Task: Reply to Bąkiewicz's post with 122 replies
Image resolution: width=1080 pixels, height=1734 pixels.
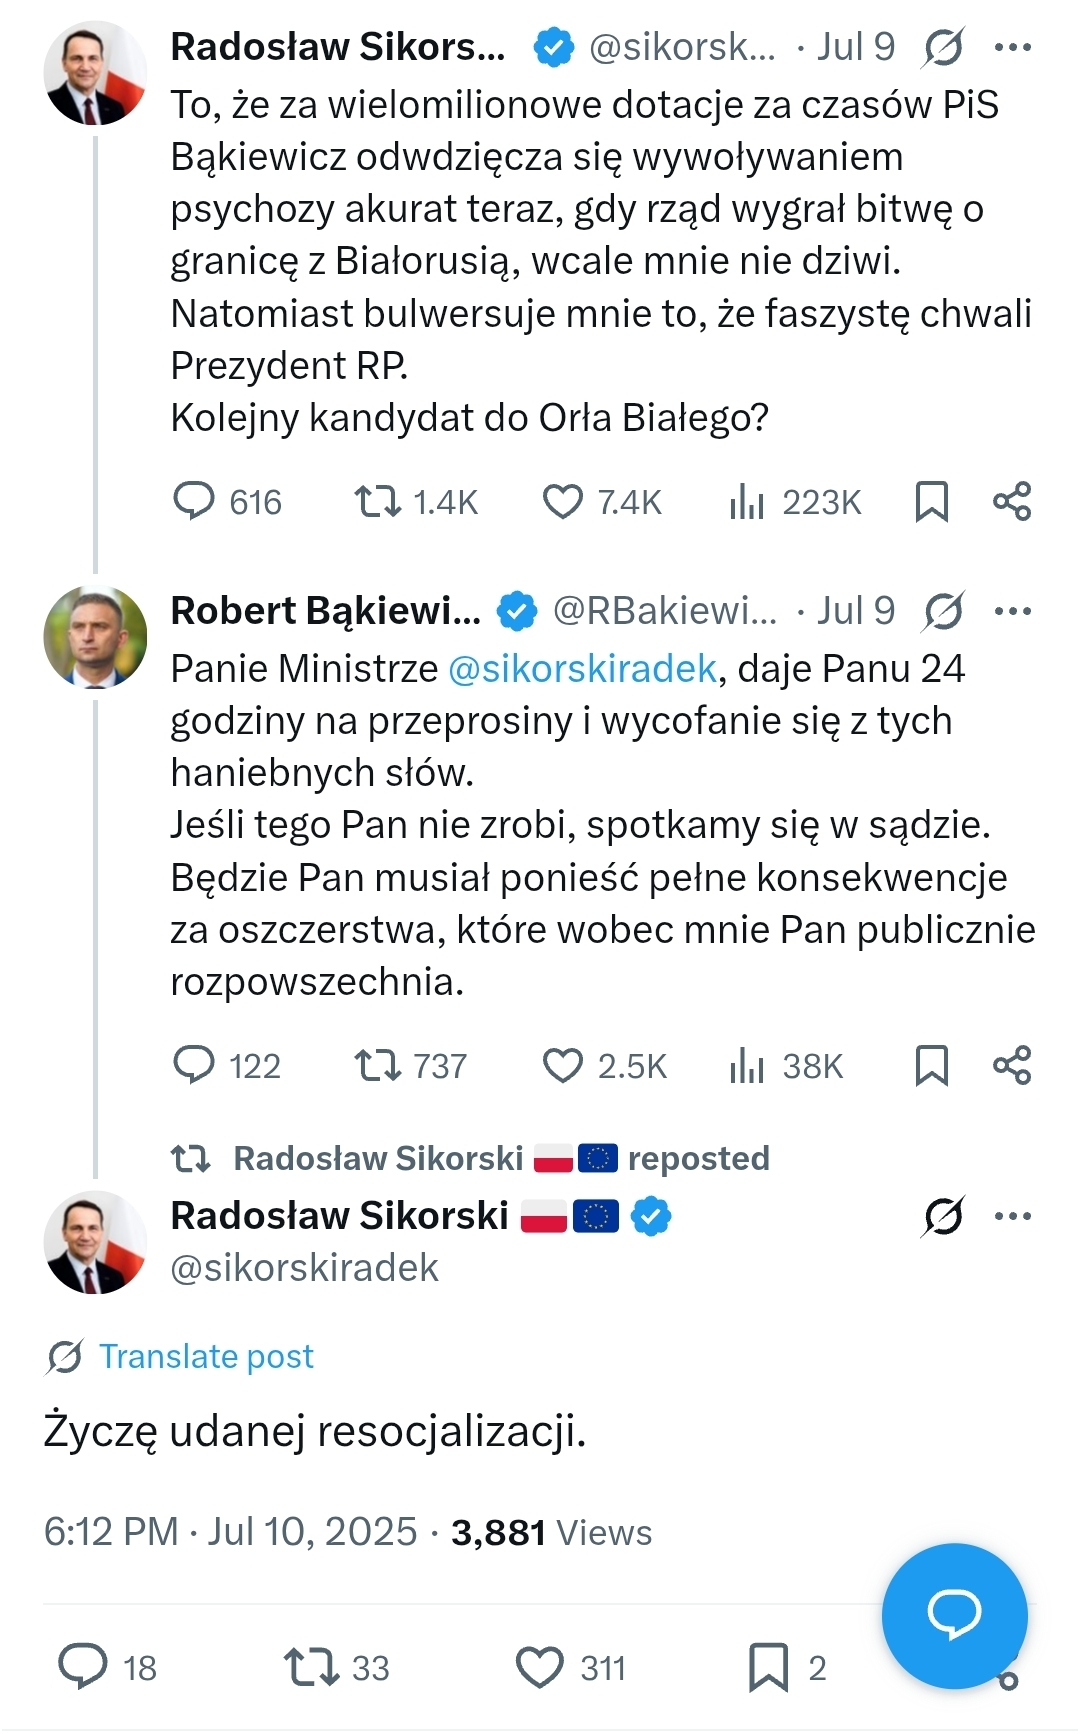Action: (194, 1065)
